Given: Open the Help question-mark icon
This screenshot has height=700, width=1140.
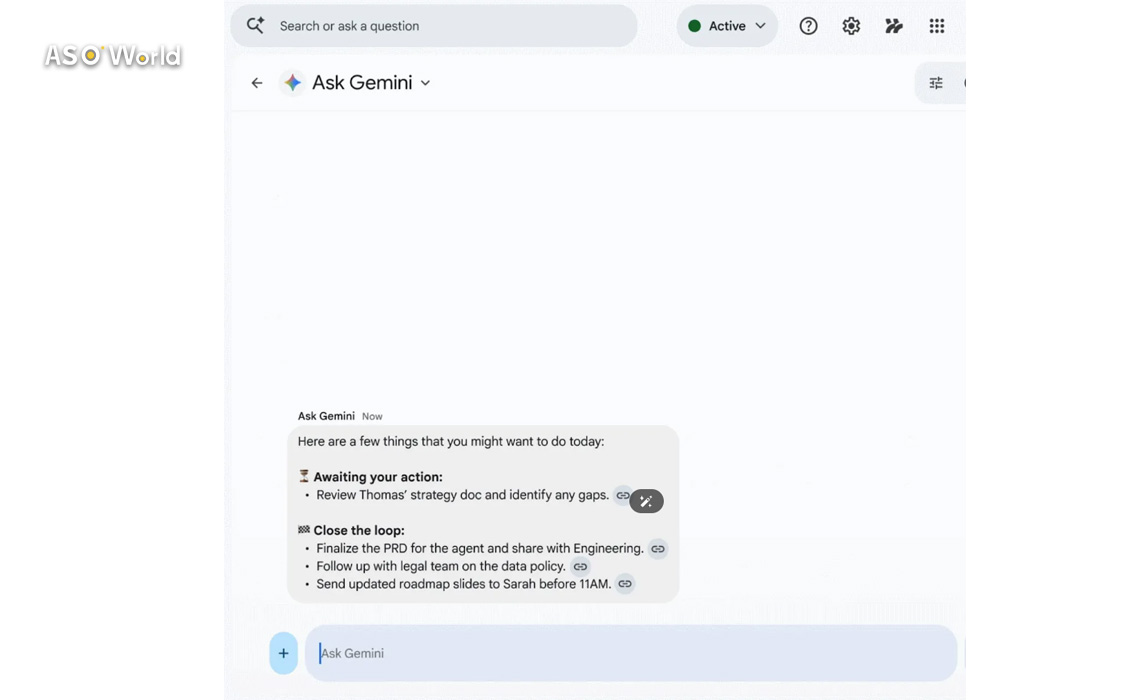Looking at the screenshot, I should tap(808, 26).
